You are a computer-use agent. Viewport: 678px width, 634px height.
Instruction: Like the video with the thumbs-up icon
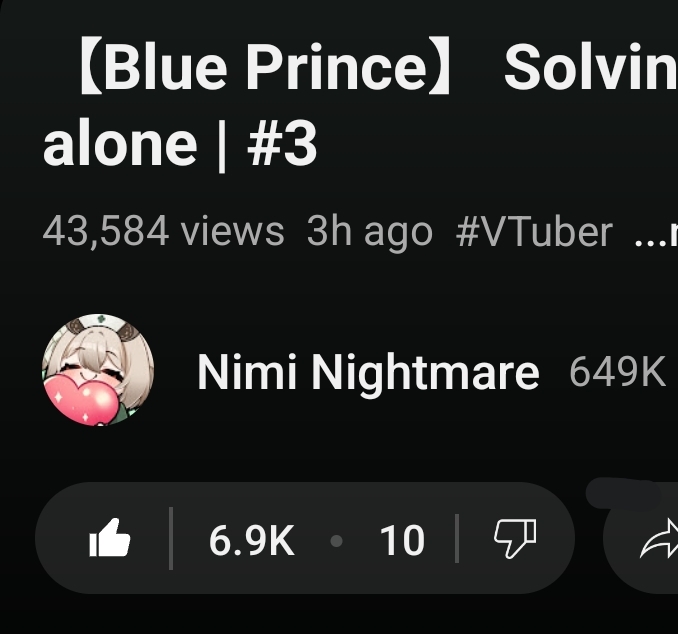coord(109,538)
